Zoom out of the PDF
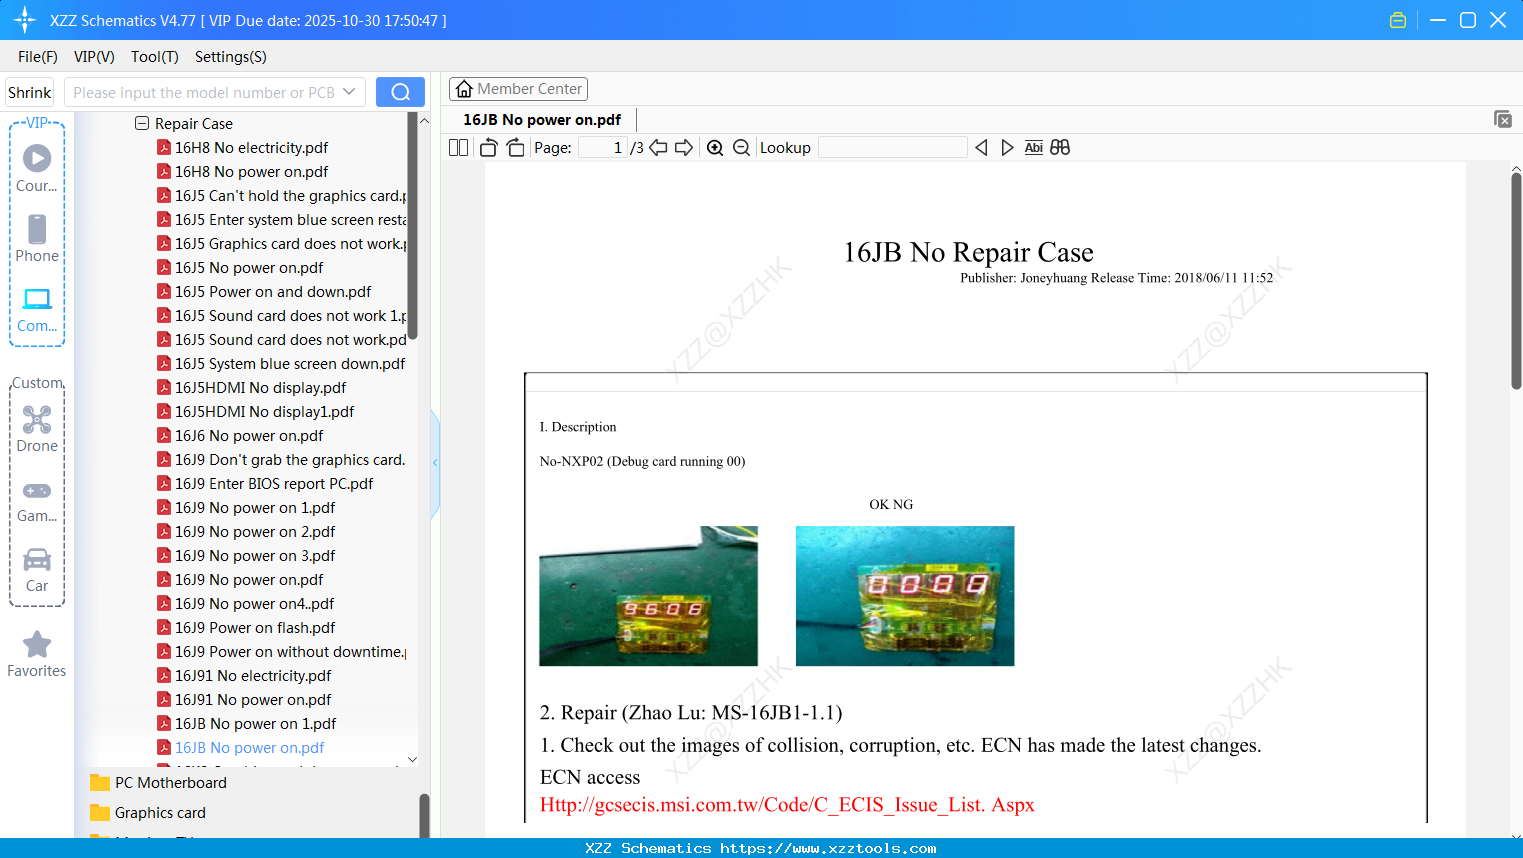 [741, 148]
